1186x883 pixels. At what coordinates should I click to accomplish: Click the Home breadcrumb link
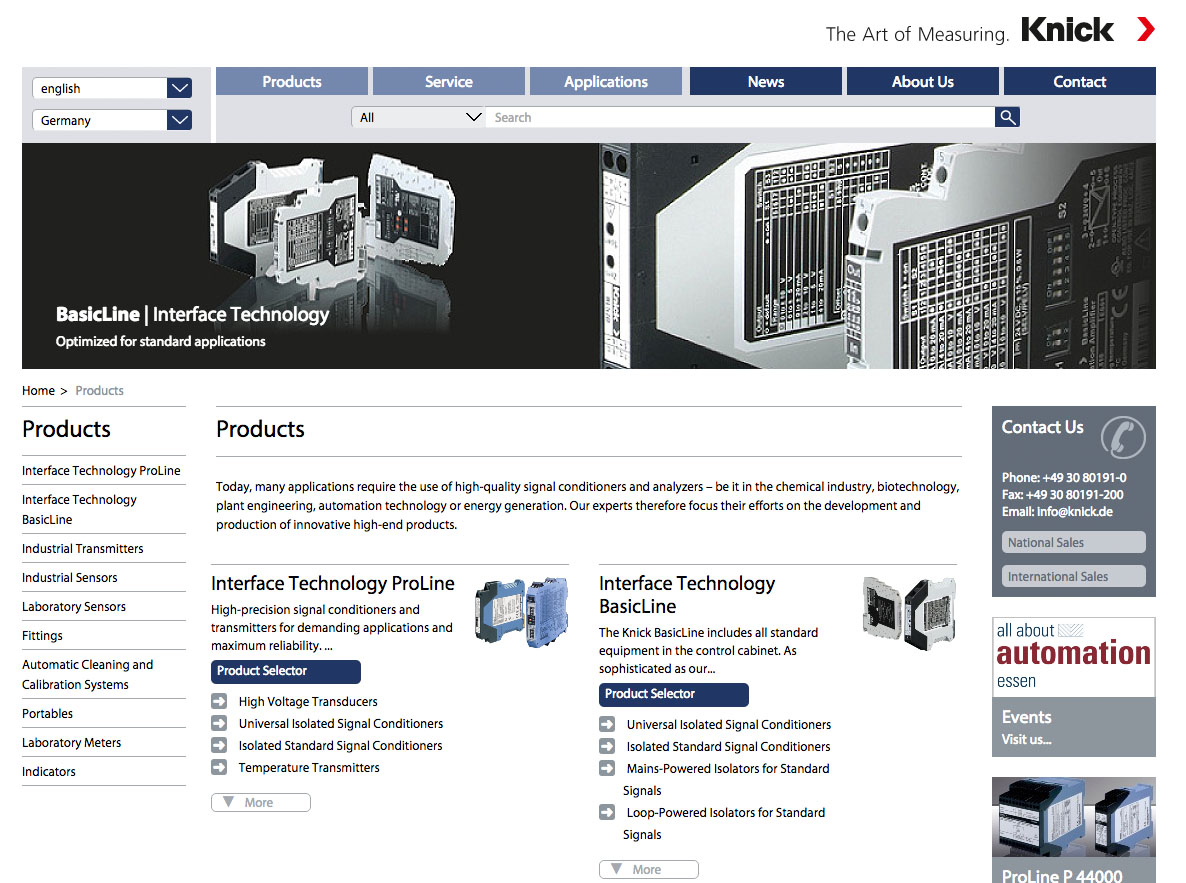point(39,390)
